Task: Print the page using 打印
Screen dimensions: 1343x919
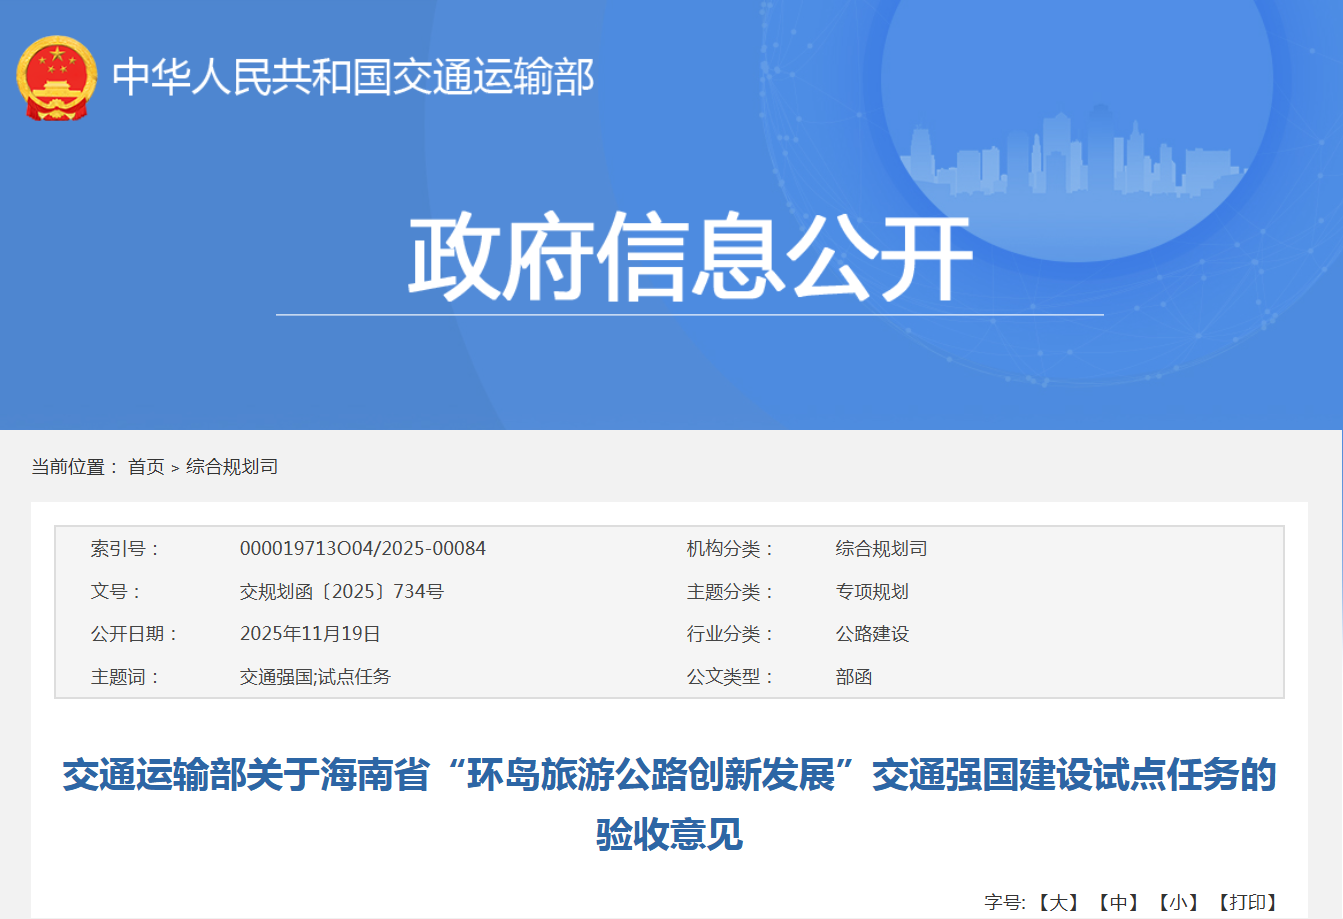Action: click(1247, 902)
